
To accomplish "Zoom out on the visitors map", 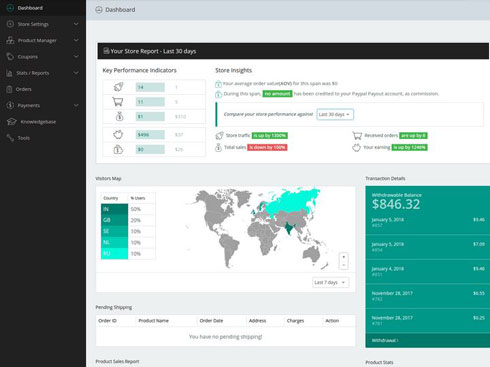I will pyautogui.click(x=344, y=265).
